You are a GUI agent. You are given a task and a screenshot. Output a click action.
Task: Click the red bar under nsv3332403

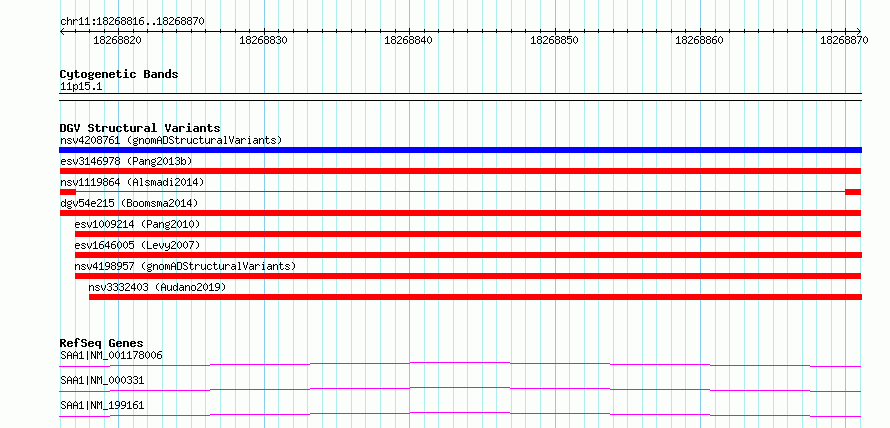[476, 297]
